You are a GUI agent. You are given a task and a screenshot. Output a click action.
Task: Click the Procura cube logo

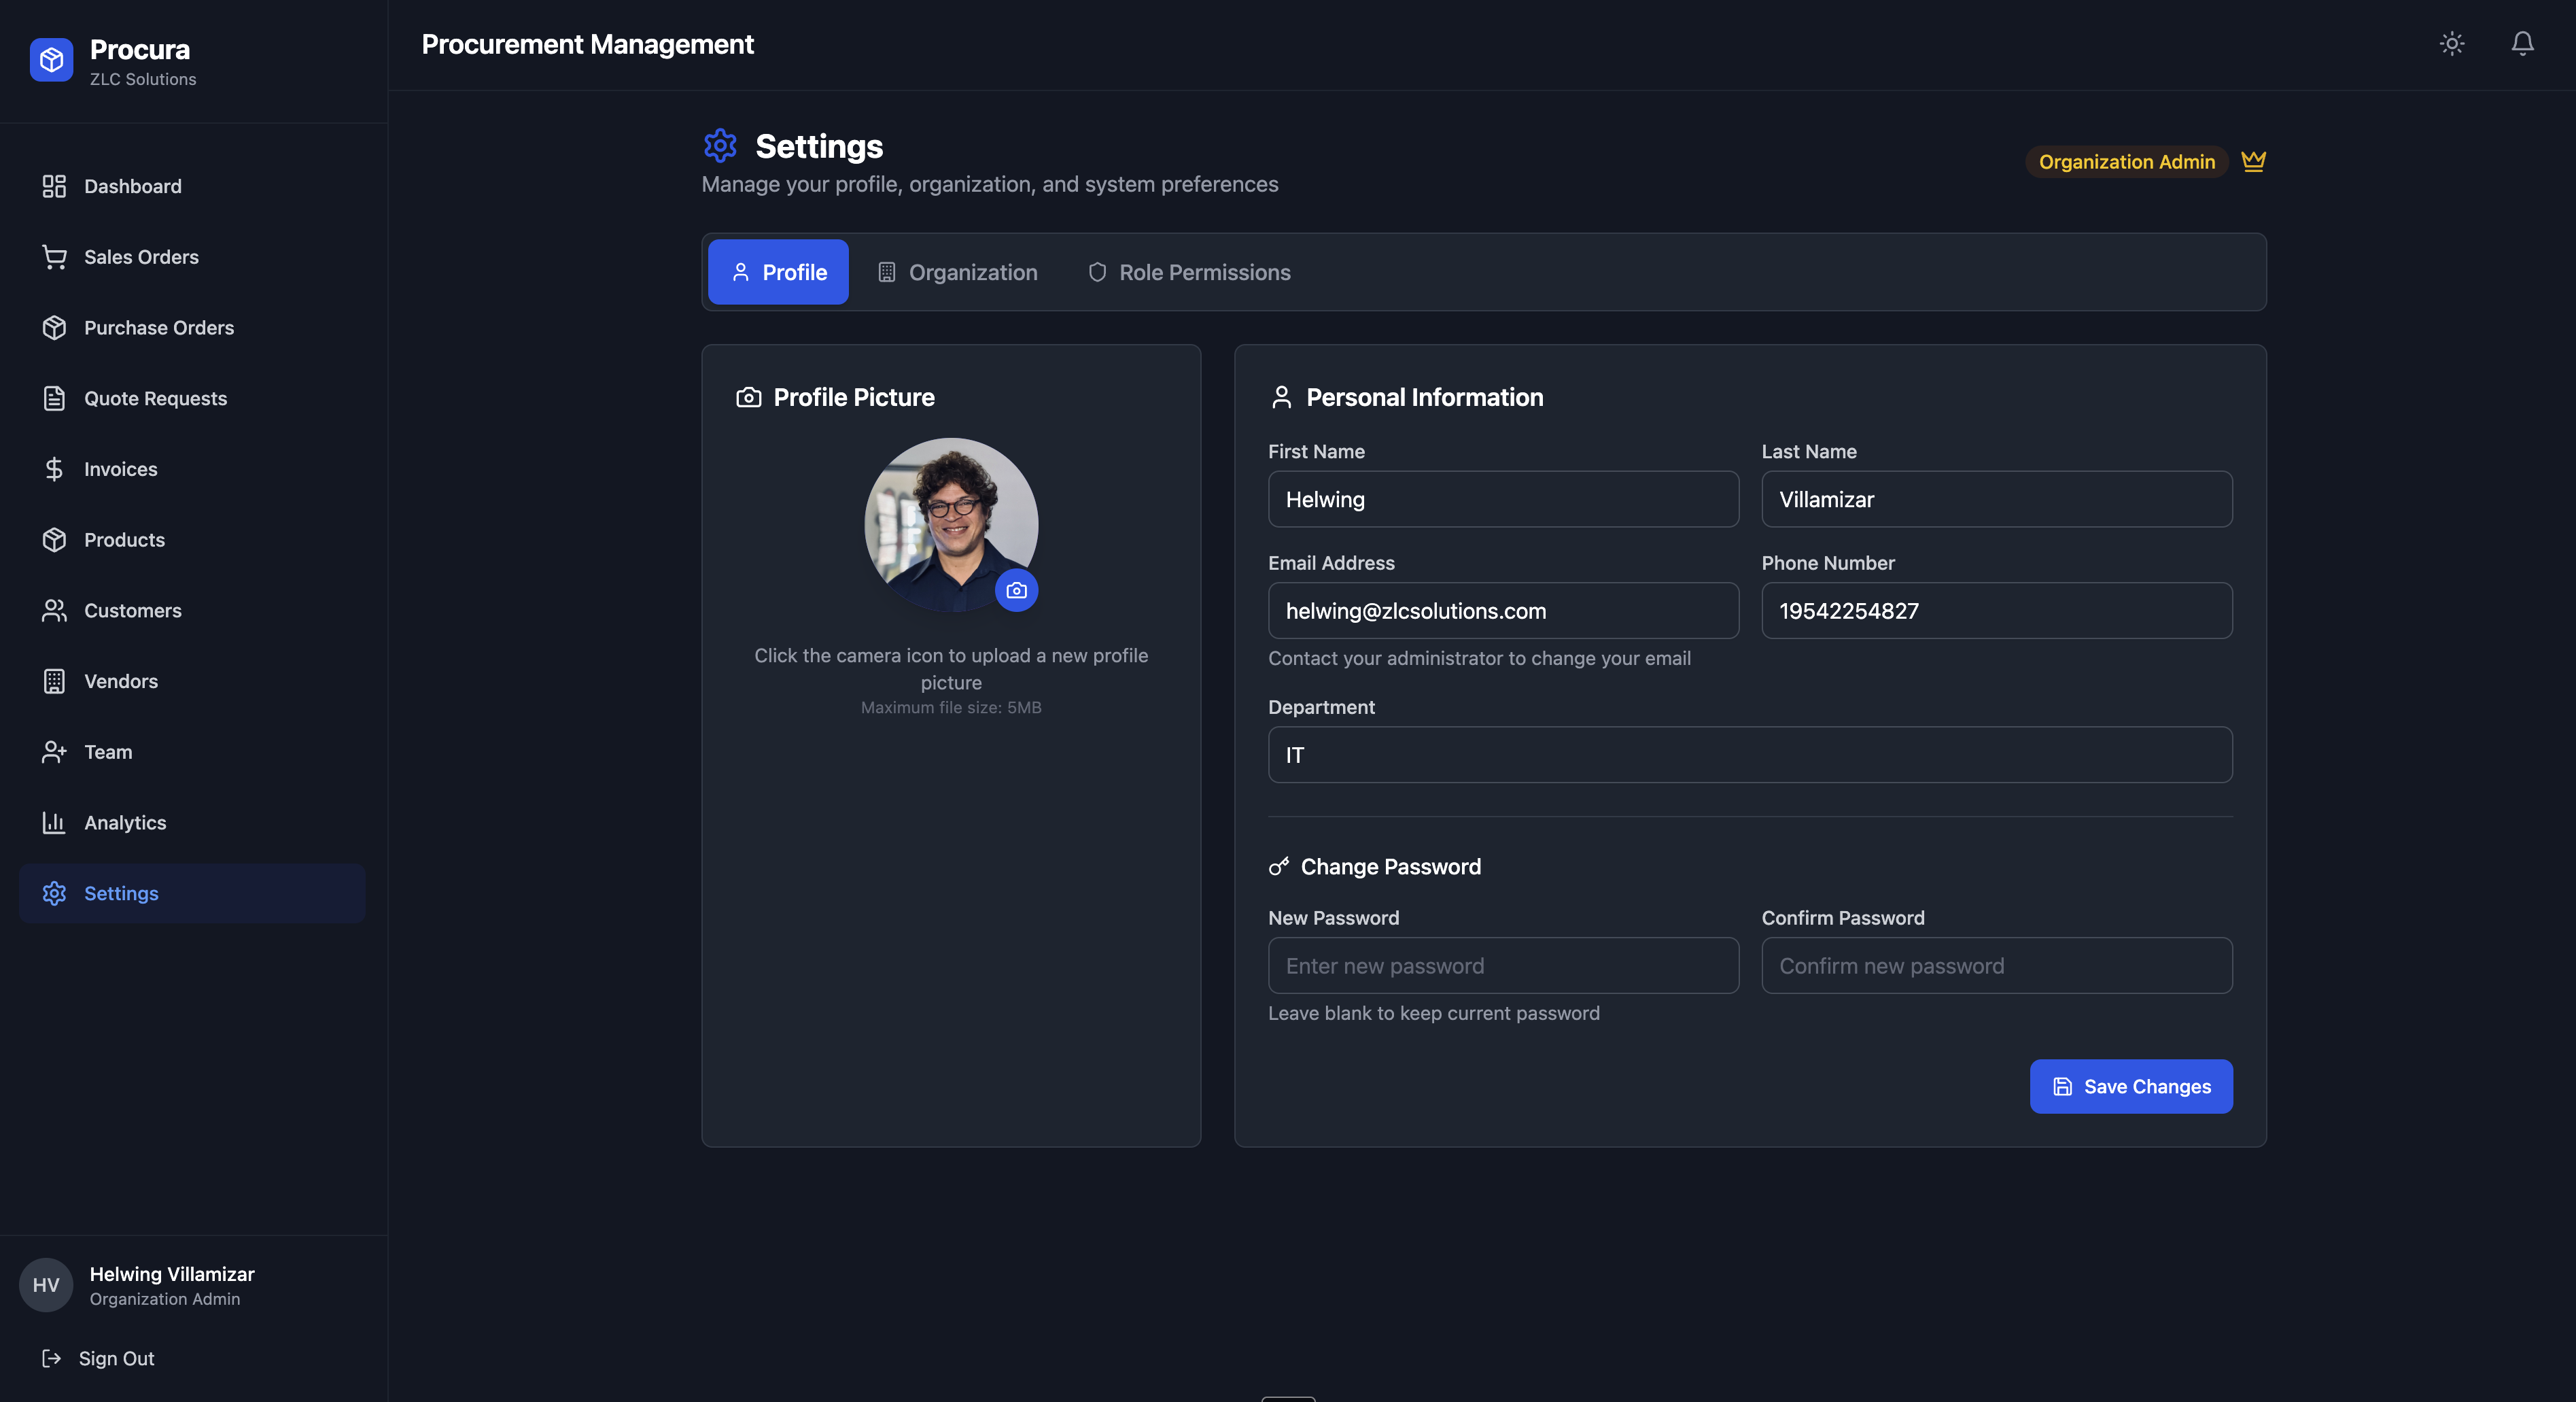pos(51,60)
